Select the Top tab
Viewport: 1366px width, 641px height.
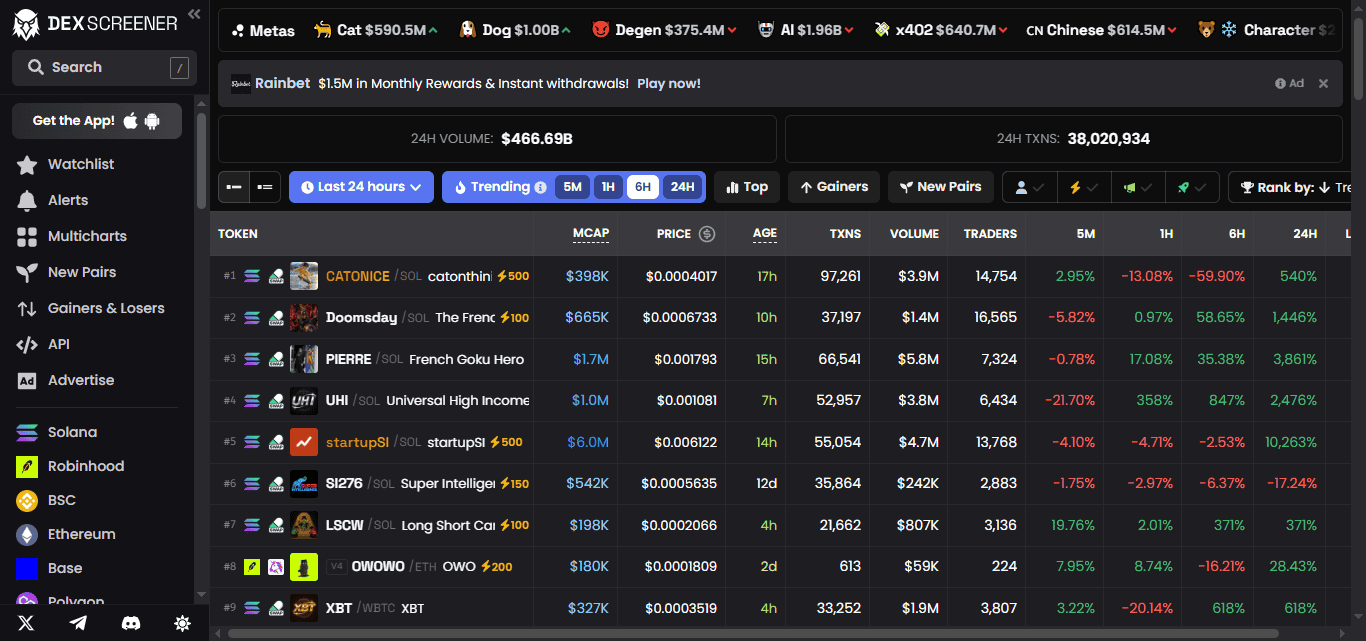click(746, 187)
